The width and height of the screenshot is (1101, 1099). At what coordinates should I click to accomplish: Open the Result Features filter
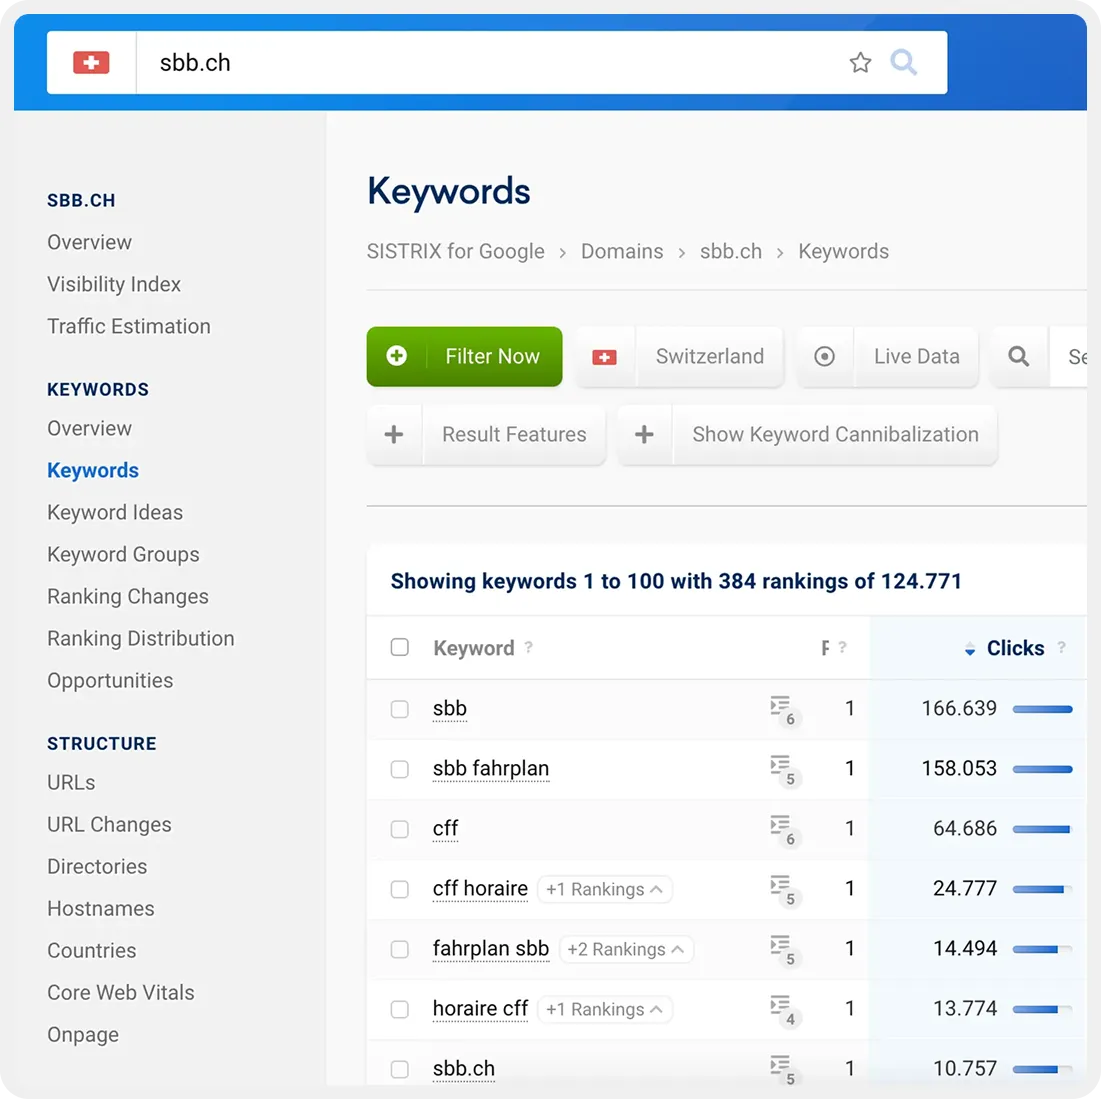486,435
